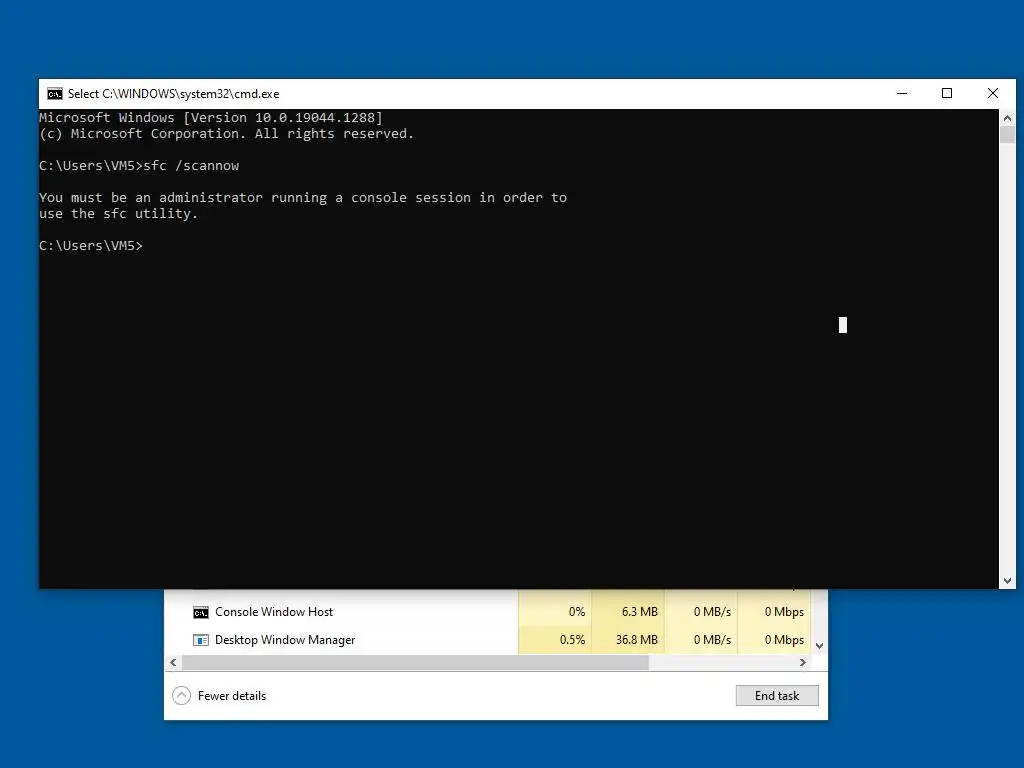Click the command prompt scroll up arrow
The image size is (1024, 768).
click(x=1007, y=118)
